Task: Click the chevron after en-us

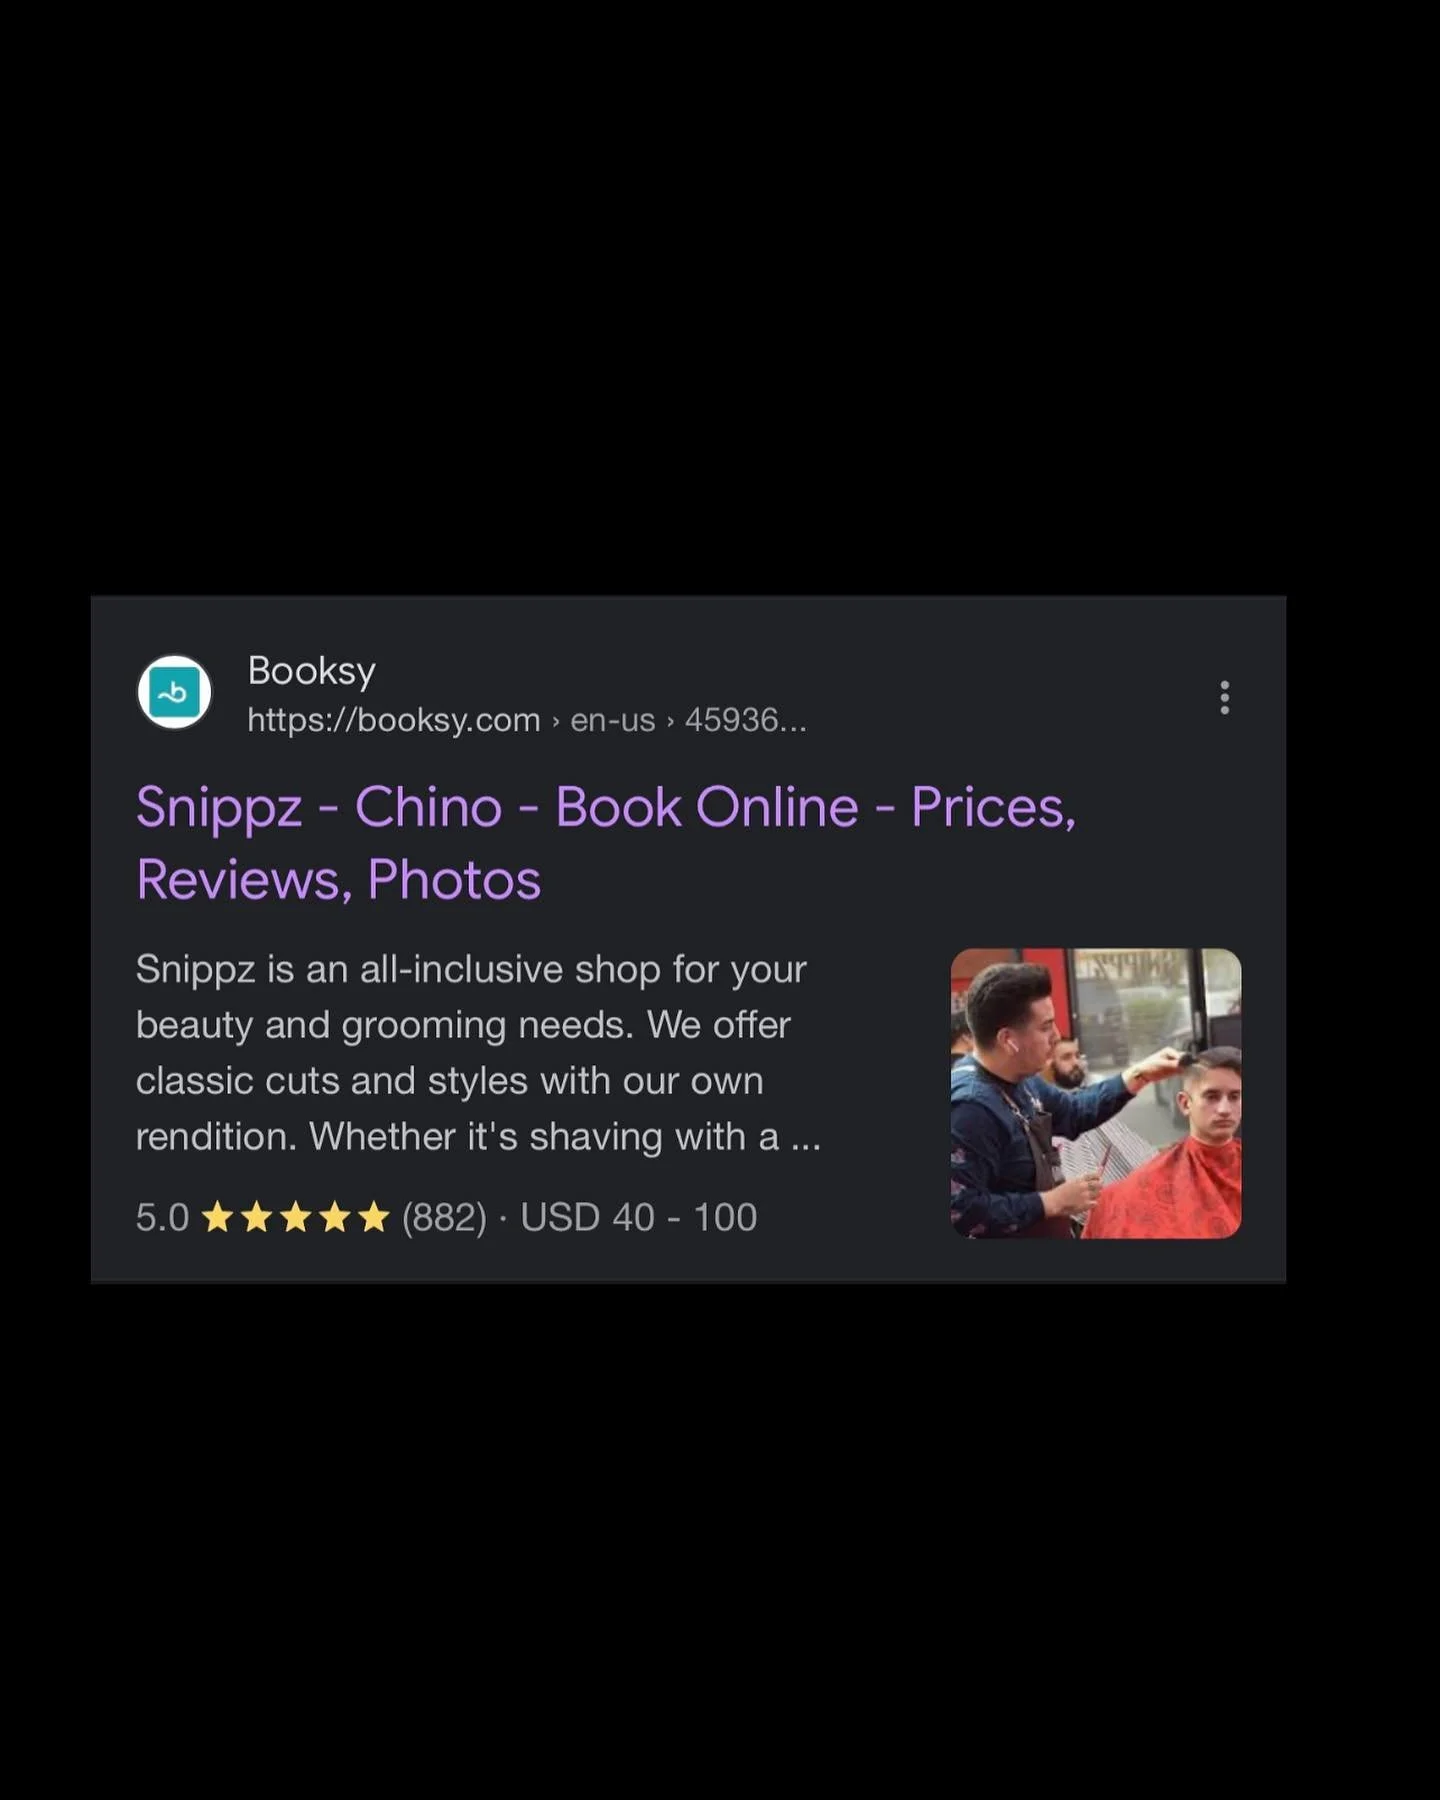Action: [x=670, y=721]
